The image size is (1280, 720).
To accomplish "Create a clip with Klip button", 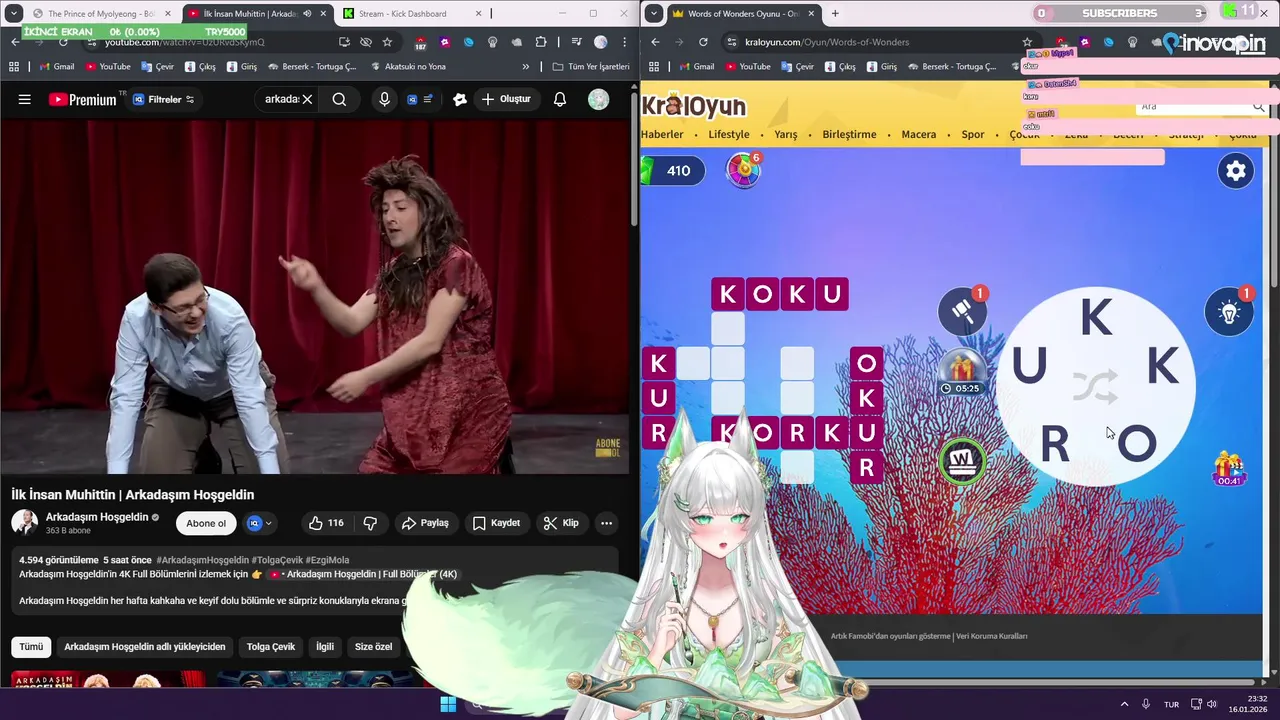I will pos(561,523).
